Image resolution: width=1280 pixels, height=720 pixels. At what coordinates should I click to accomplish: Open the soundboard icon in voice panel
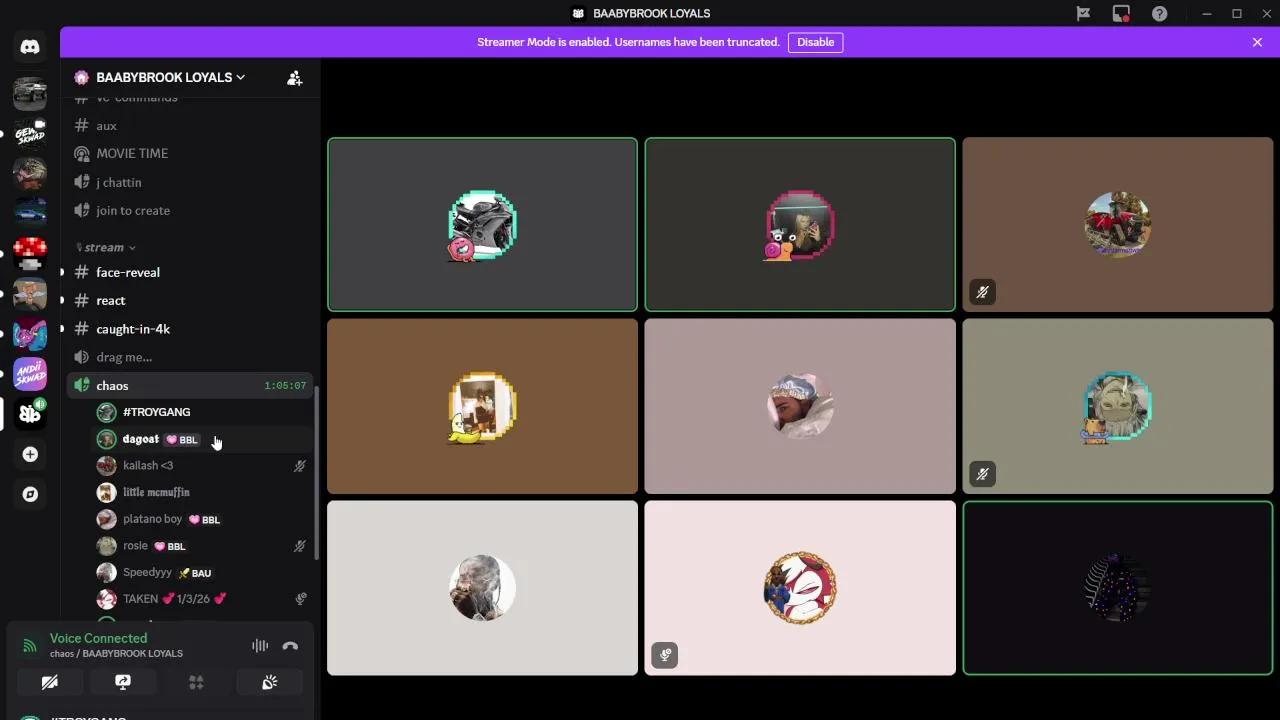[x=269, y=682]
